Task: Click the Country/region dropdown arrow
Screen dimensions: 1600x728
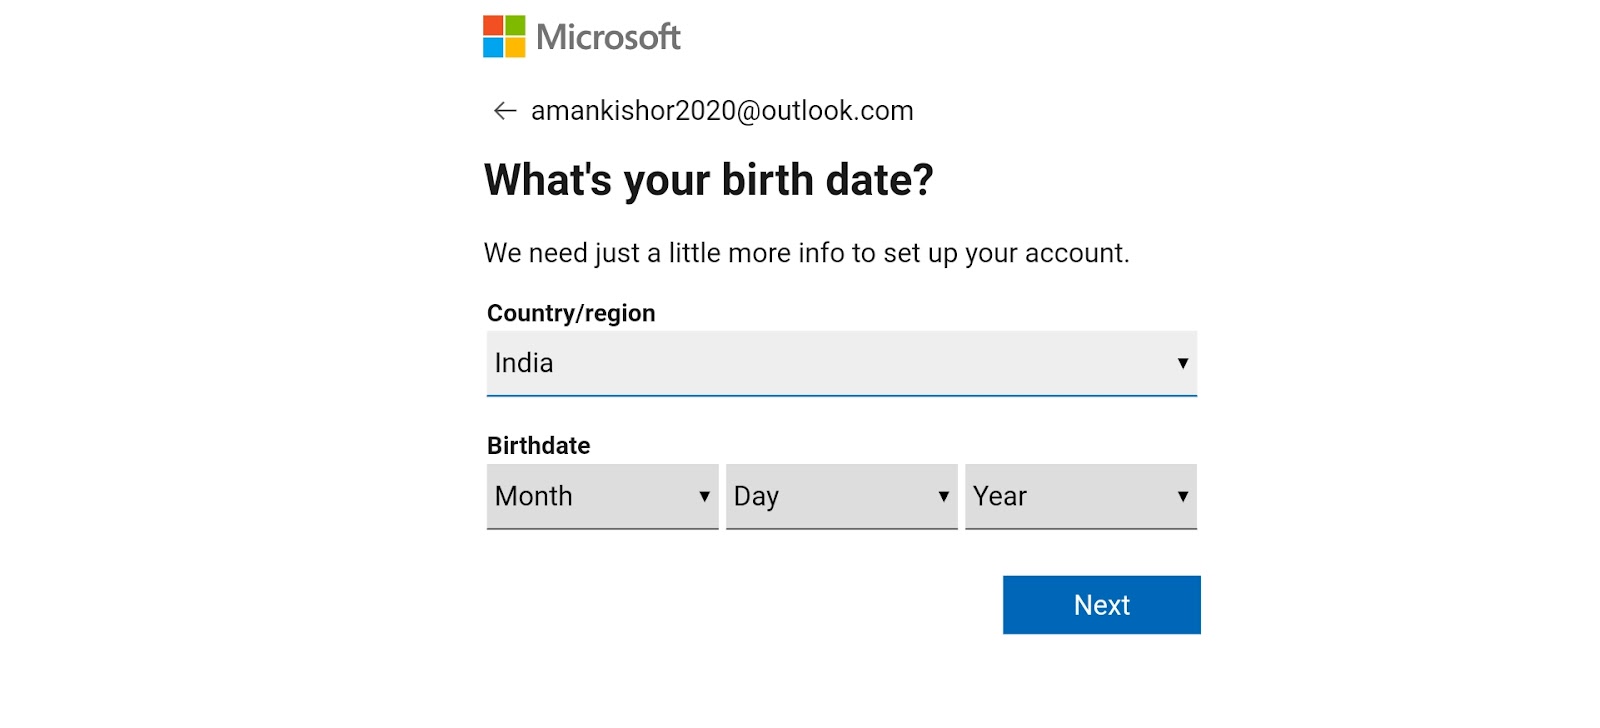Action: (x=1182, y=363)
